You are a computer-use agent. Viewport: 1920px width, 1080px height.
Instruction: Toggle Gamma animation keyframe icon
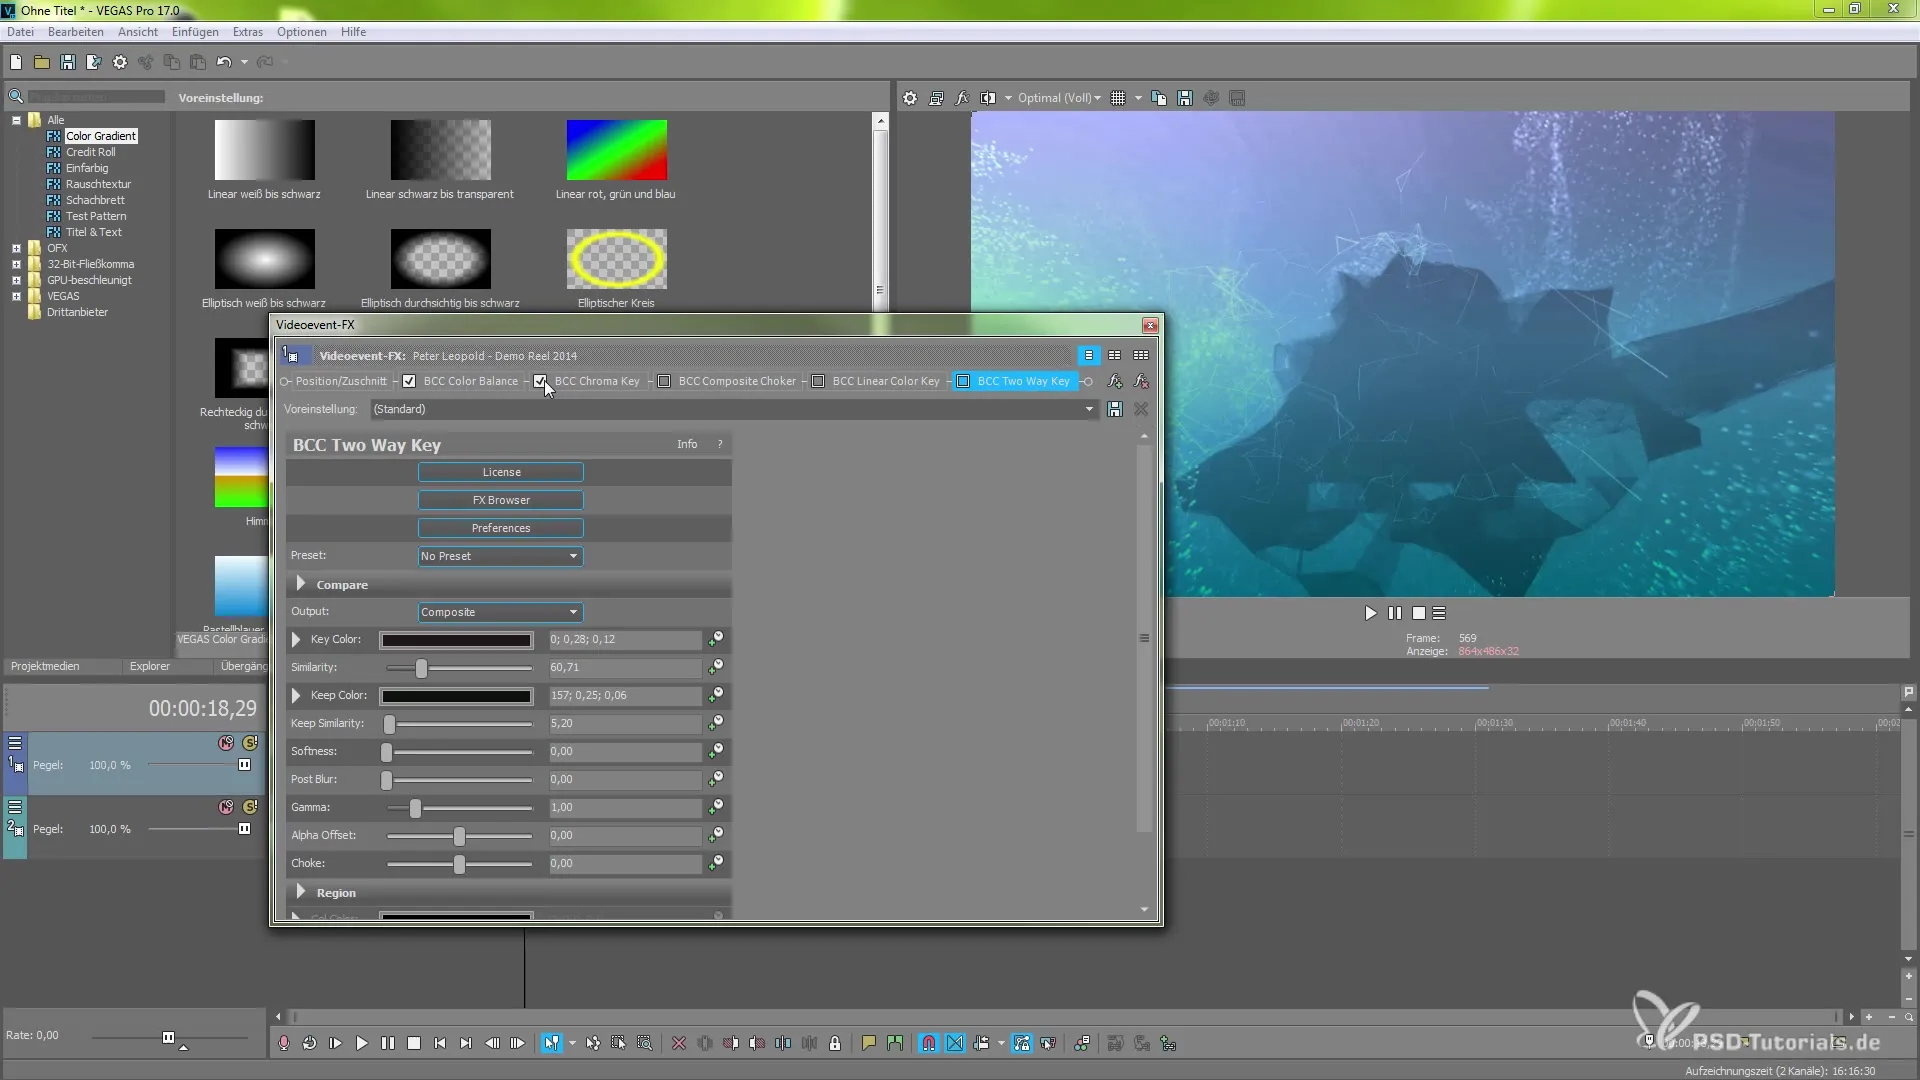pos(716,807)
